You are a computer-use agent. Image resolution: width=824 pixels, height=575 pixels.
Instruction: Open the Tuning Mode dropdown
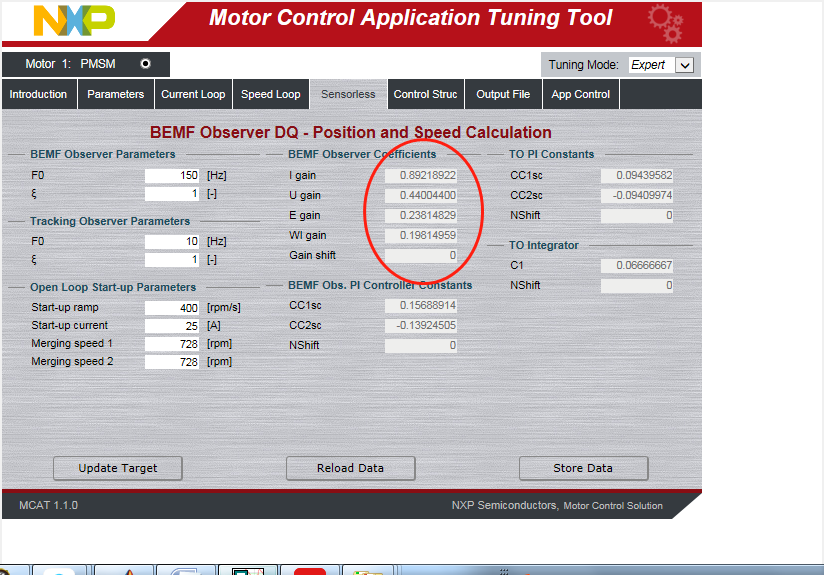click(x=684, y=65)
